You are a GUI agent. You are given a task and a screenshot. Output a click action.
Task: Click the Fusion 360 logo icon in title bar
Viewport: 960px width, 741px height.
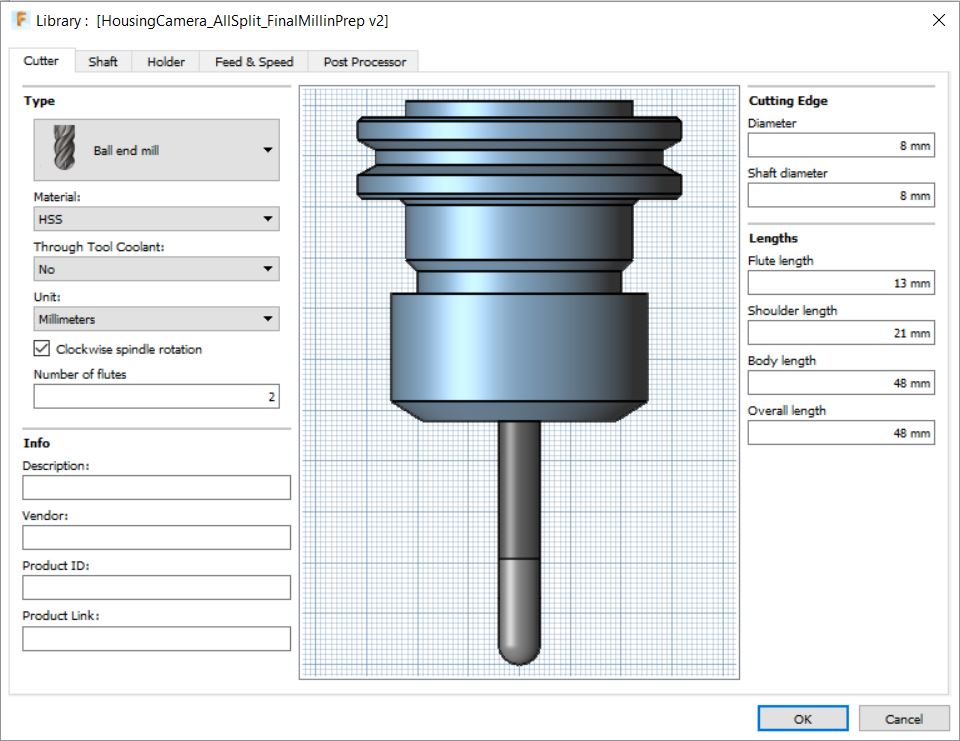21,20
